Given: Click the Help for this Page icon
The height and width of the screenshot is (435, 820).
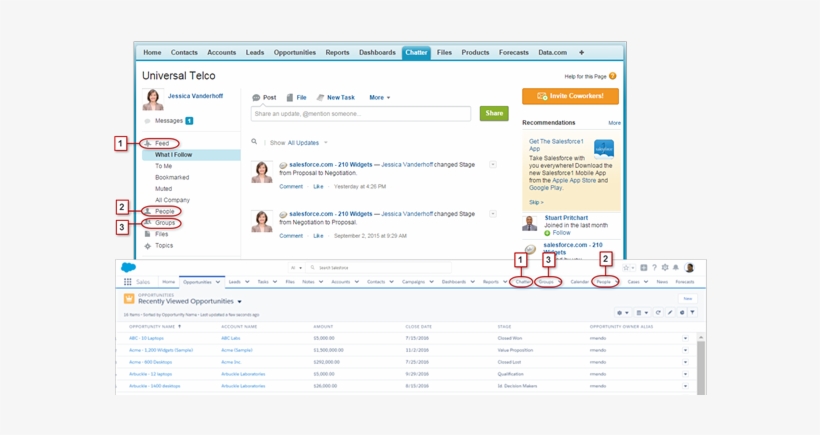Looking at the screenshot, I should [613, 76].
